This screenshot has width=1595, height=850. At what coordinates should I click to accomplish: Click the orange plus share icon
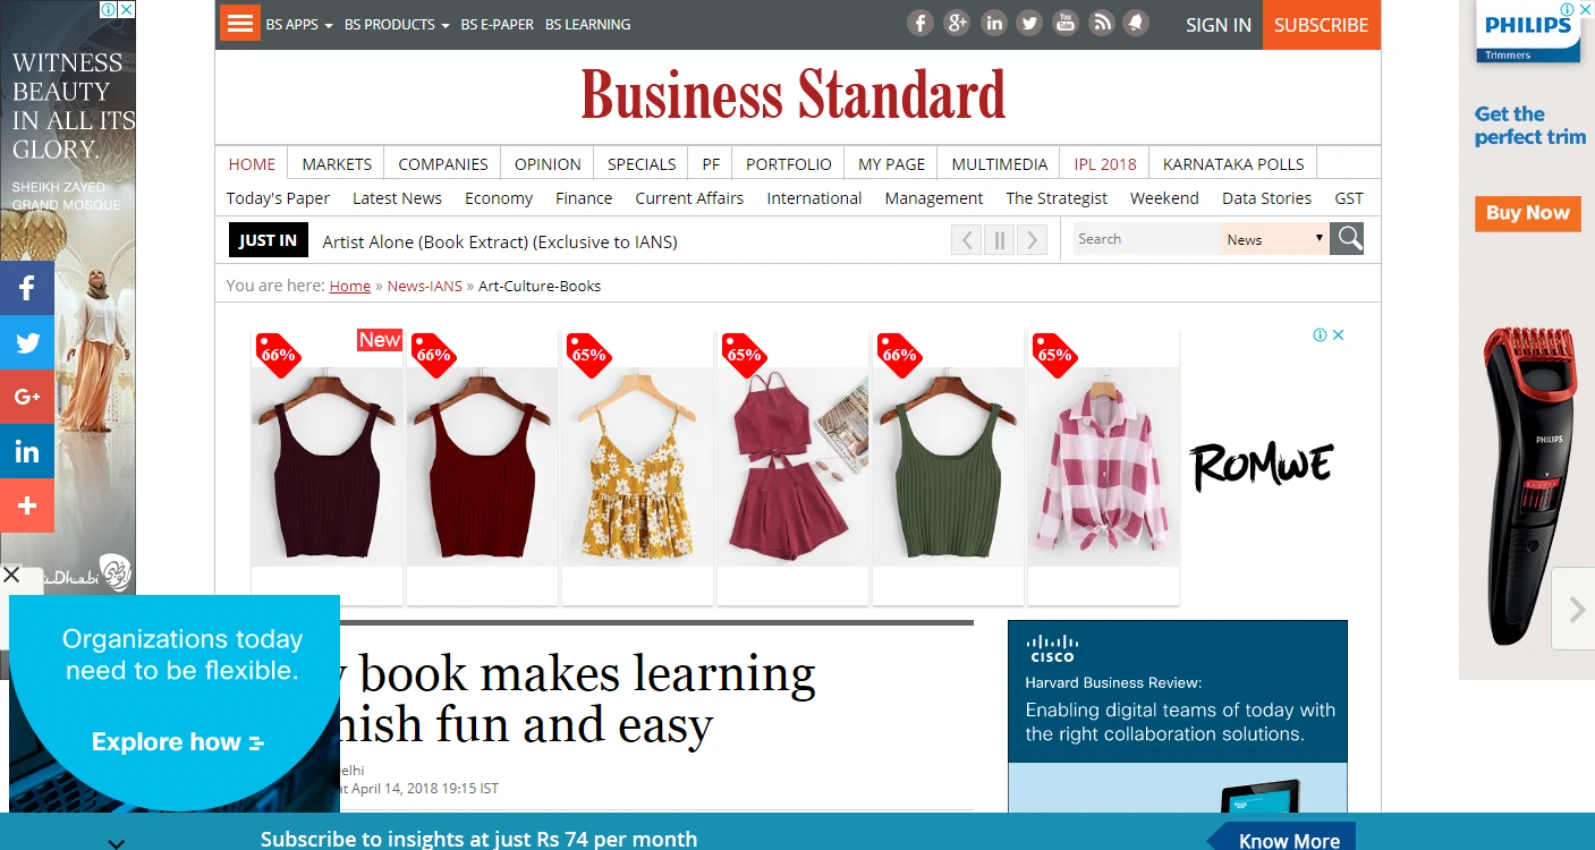27,506
